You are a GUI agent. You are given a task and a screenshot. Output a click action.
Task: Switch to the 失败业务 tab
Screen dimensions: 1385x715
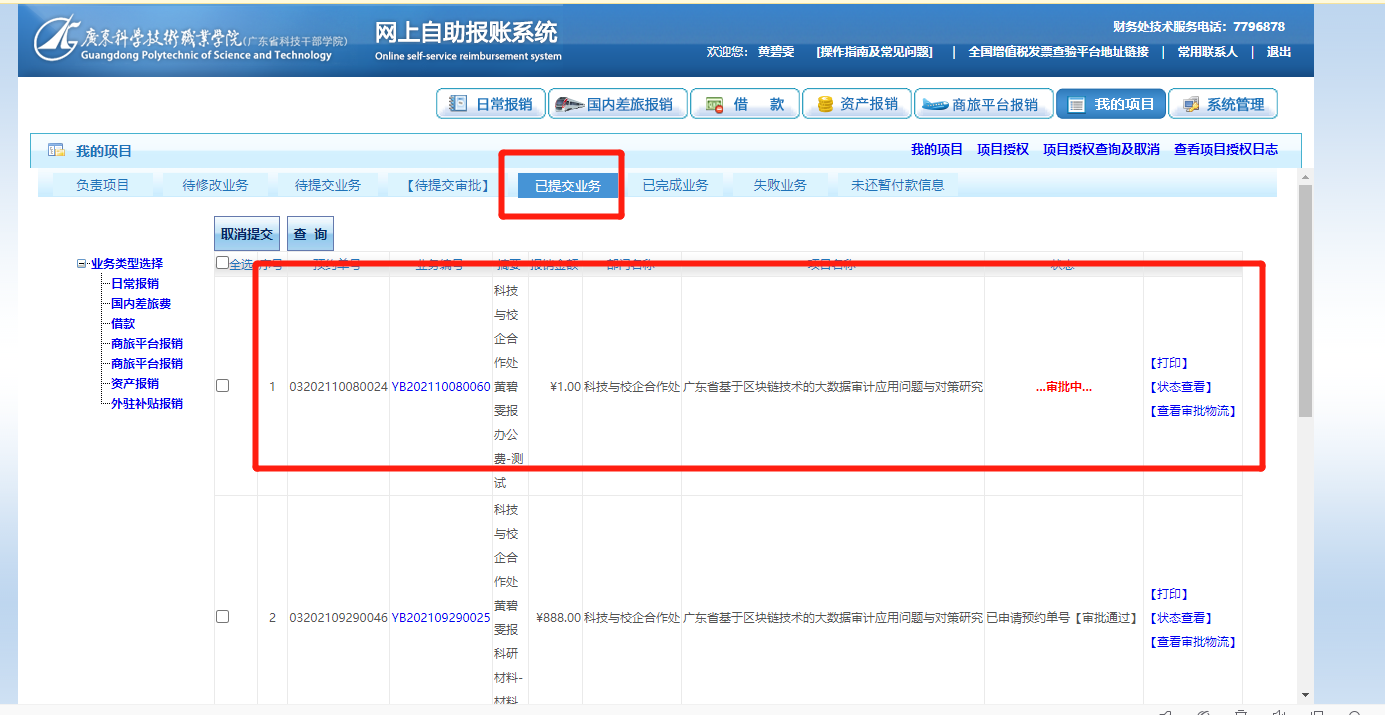pos(780,185)
